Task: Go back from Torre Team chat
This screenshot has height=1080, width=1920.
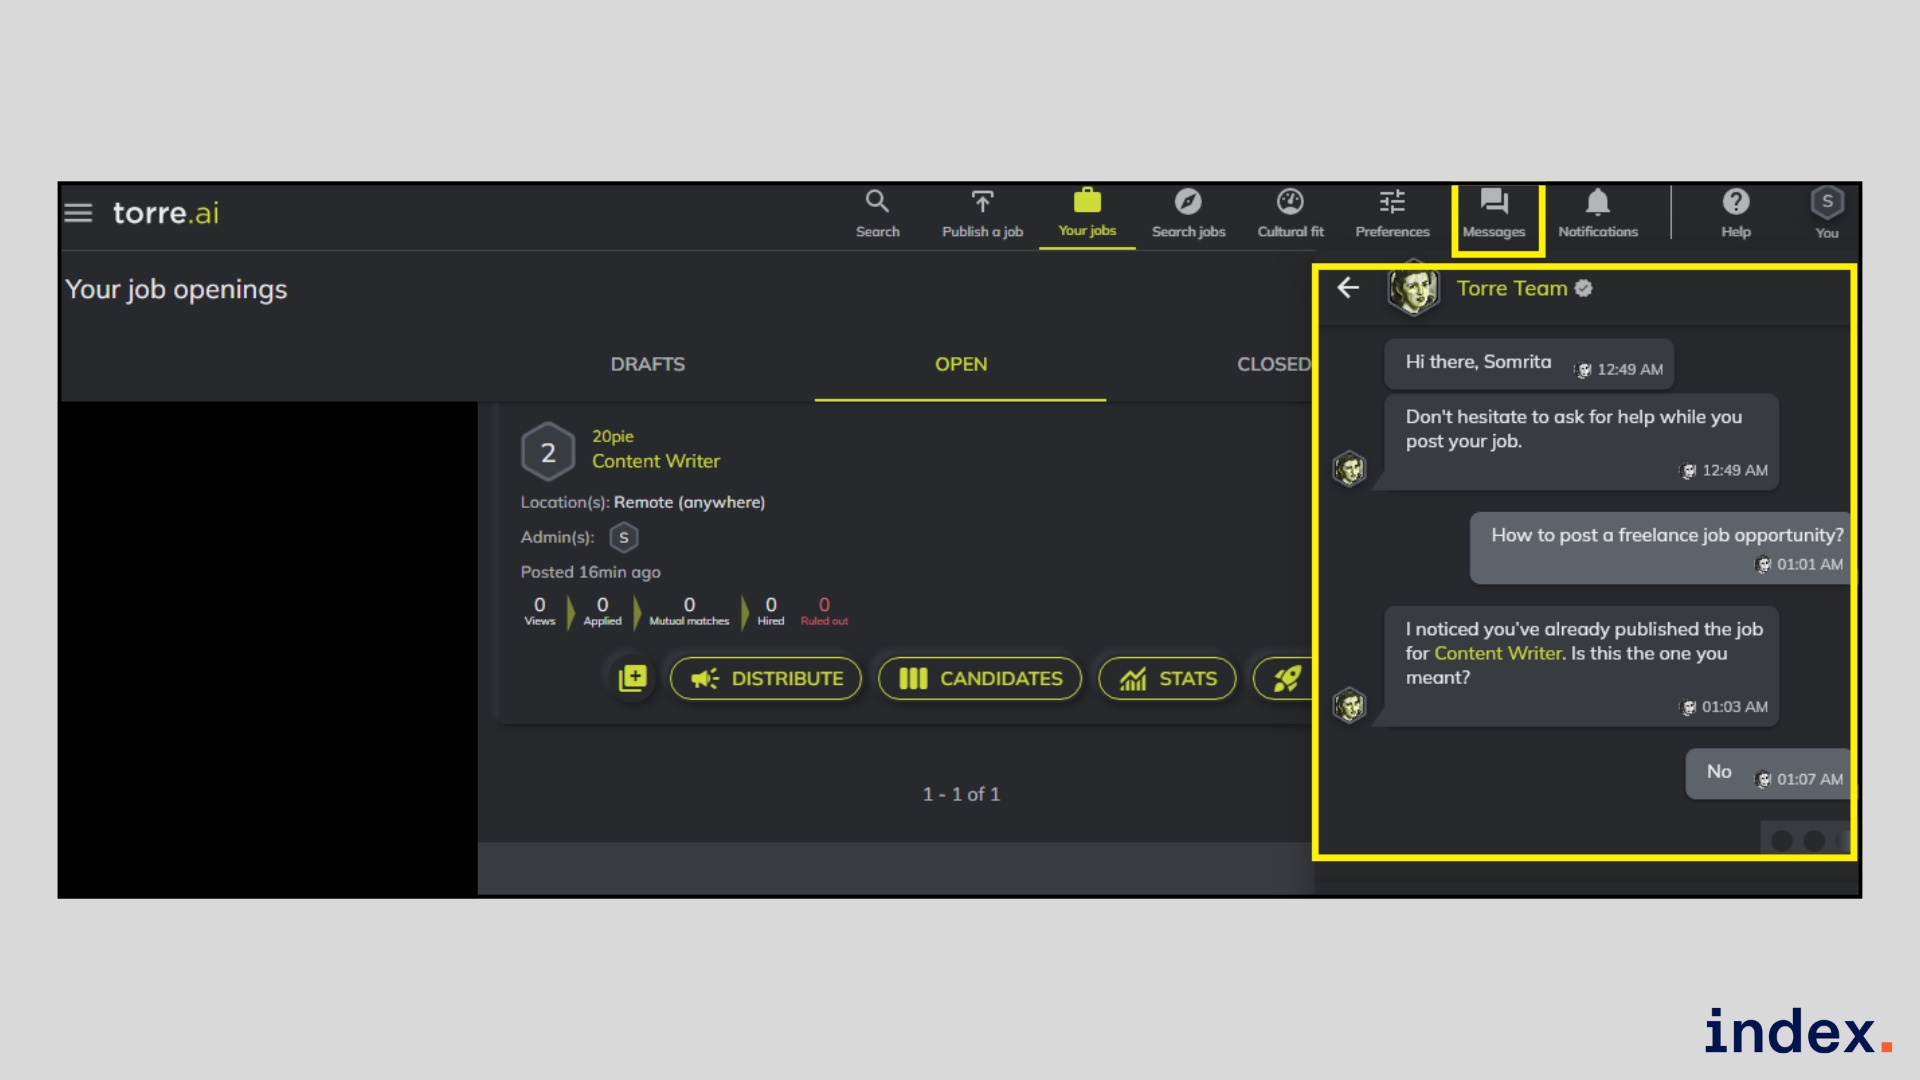Action: point(1348,288)
